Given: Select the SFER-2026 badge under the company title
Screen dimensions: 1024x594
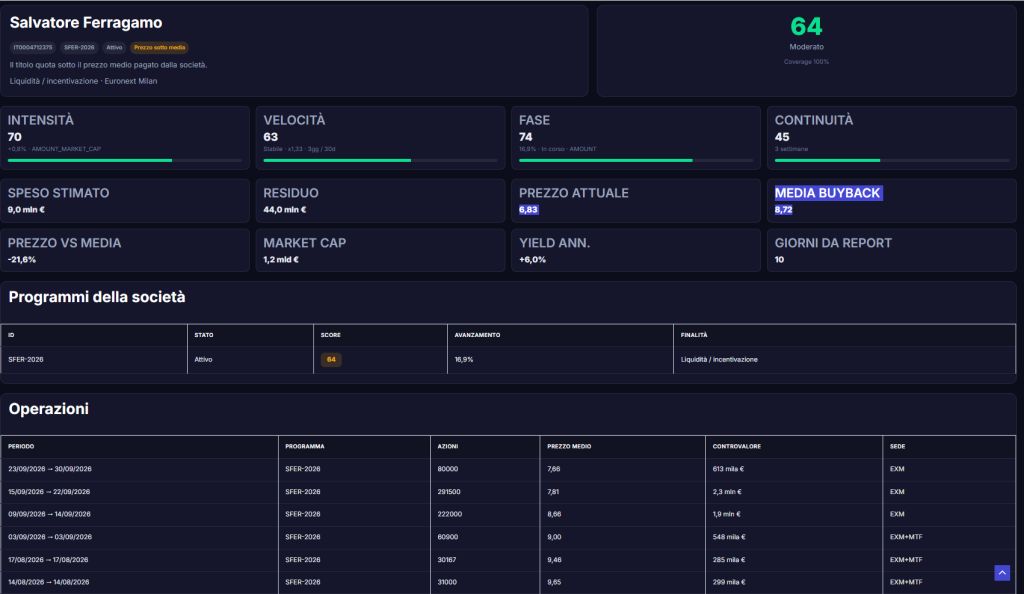Looking at the screenshot, I should [x=79, y=48].
